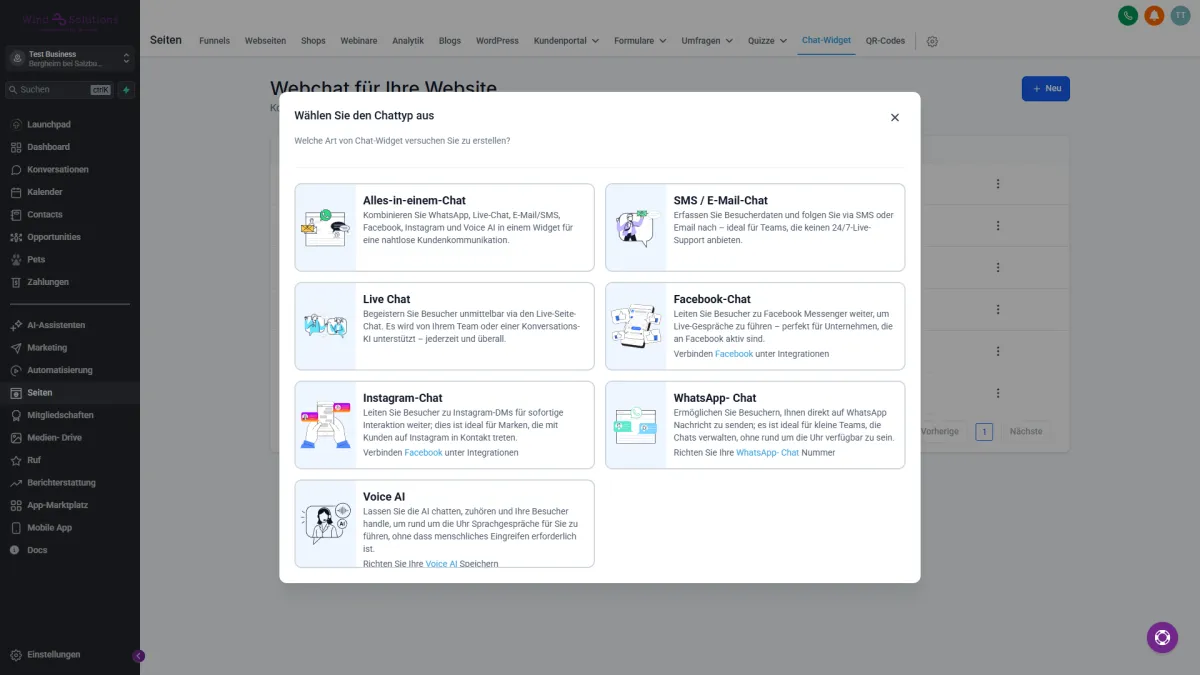The width and height of the screenshot is (1200, 675).
Task: Pick the Voice AI card title
Action: point(384,497)
